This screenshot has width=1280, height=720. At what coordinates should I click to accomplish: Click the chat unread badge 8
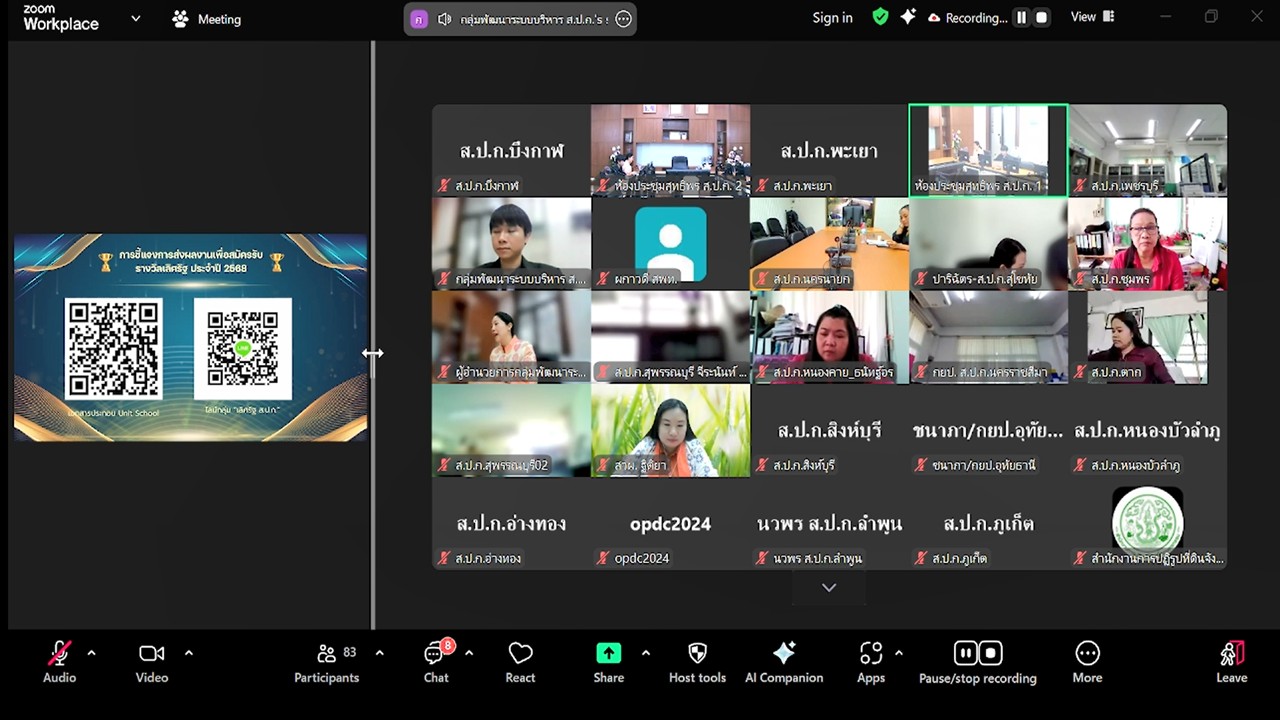tap(447, 646)
